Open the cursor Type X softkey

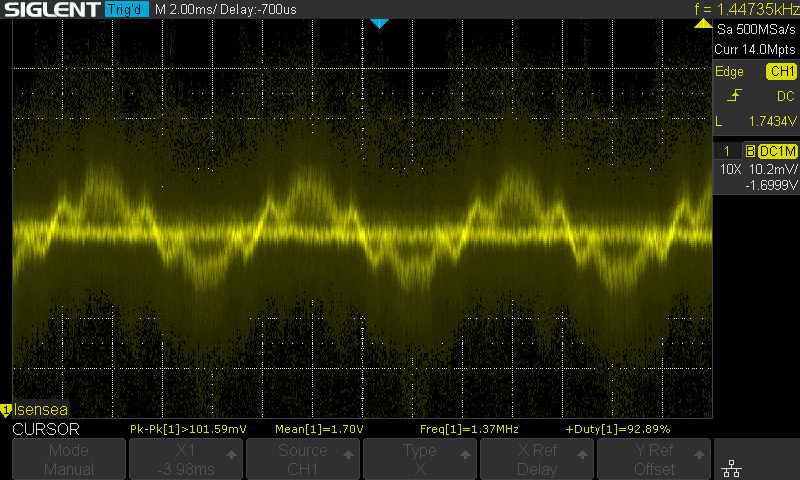[x=419, y=459]
